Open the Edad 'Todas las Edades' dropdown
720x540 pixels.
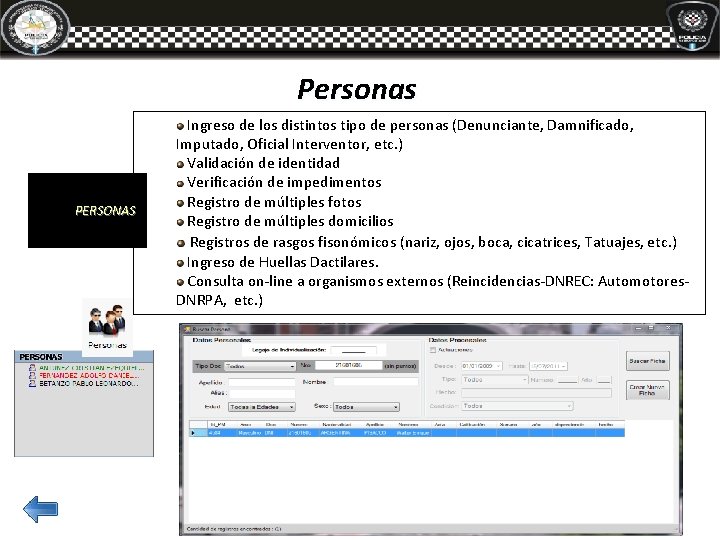[262, 407]
